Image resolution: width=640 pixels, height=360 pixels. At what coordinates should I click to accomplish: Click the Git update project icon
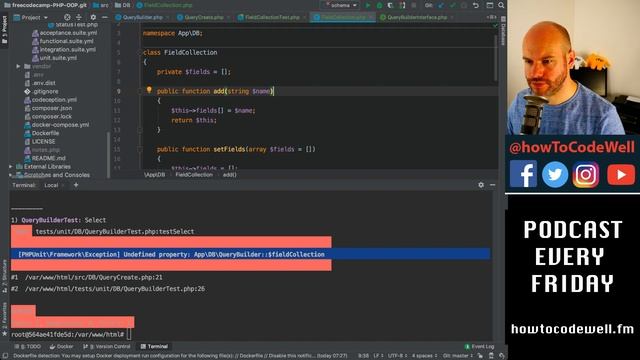(x=441, y=5)
